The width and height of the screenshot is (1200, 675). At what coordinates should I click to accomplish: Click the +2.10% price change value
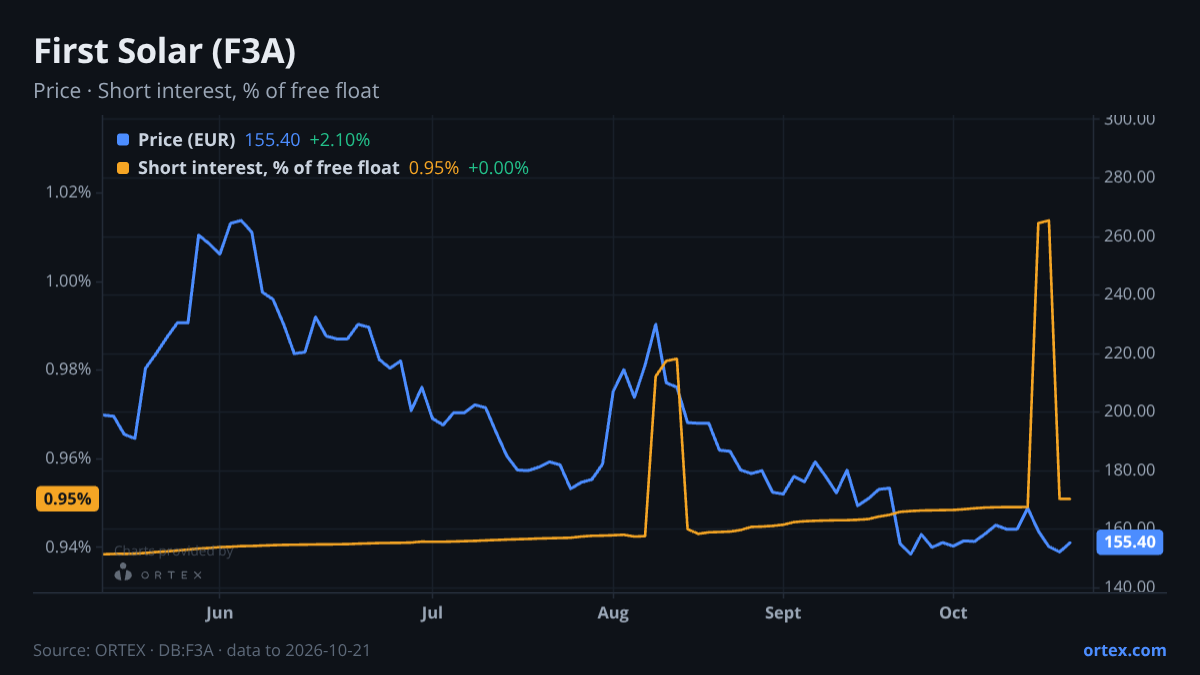point(339,140)
